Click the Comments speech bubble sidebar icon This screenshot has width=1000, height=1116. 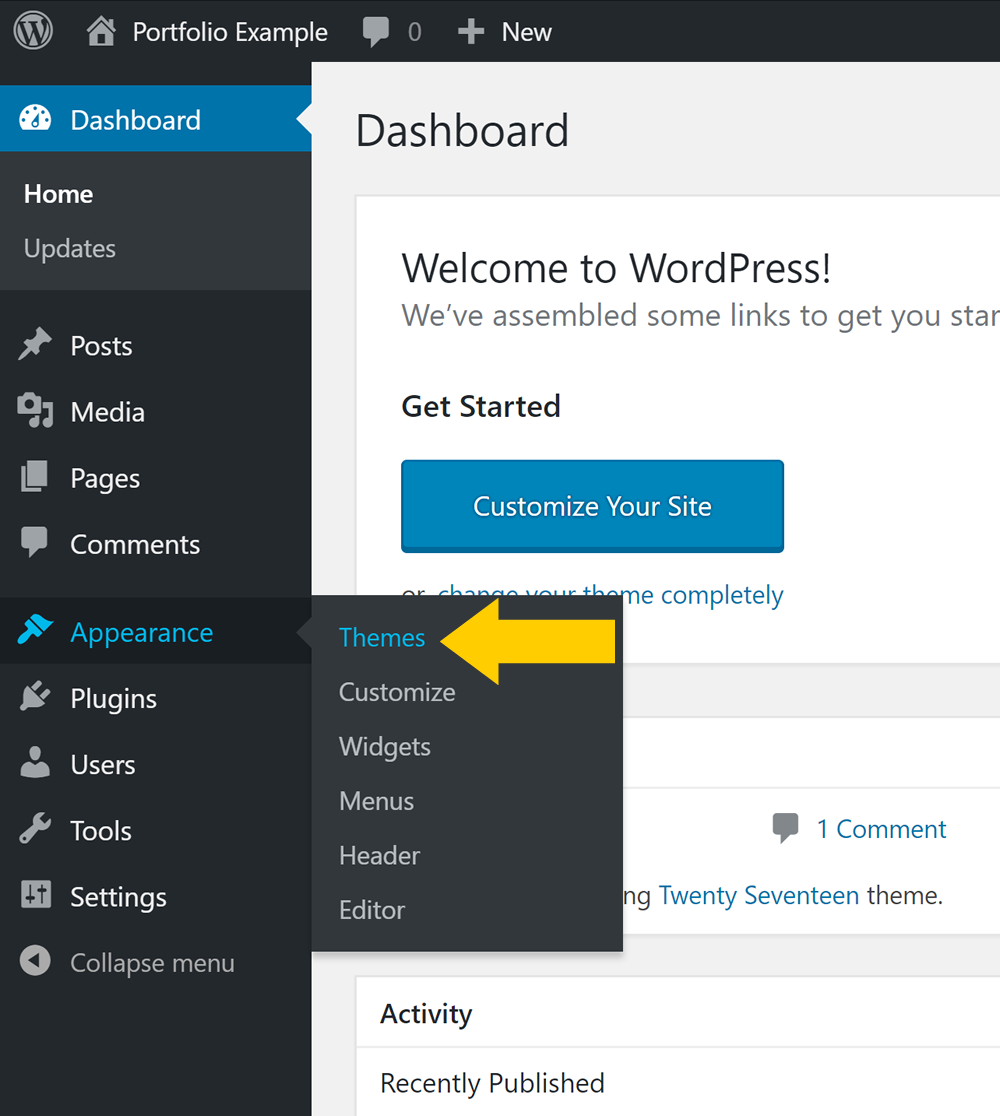(x=34, y=542)
